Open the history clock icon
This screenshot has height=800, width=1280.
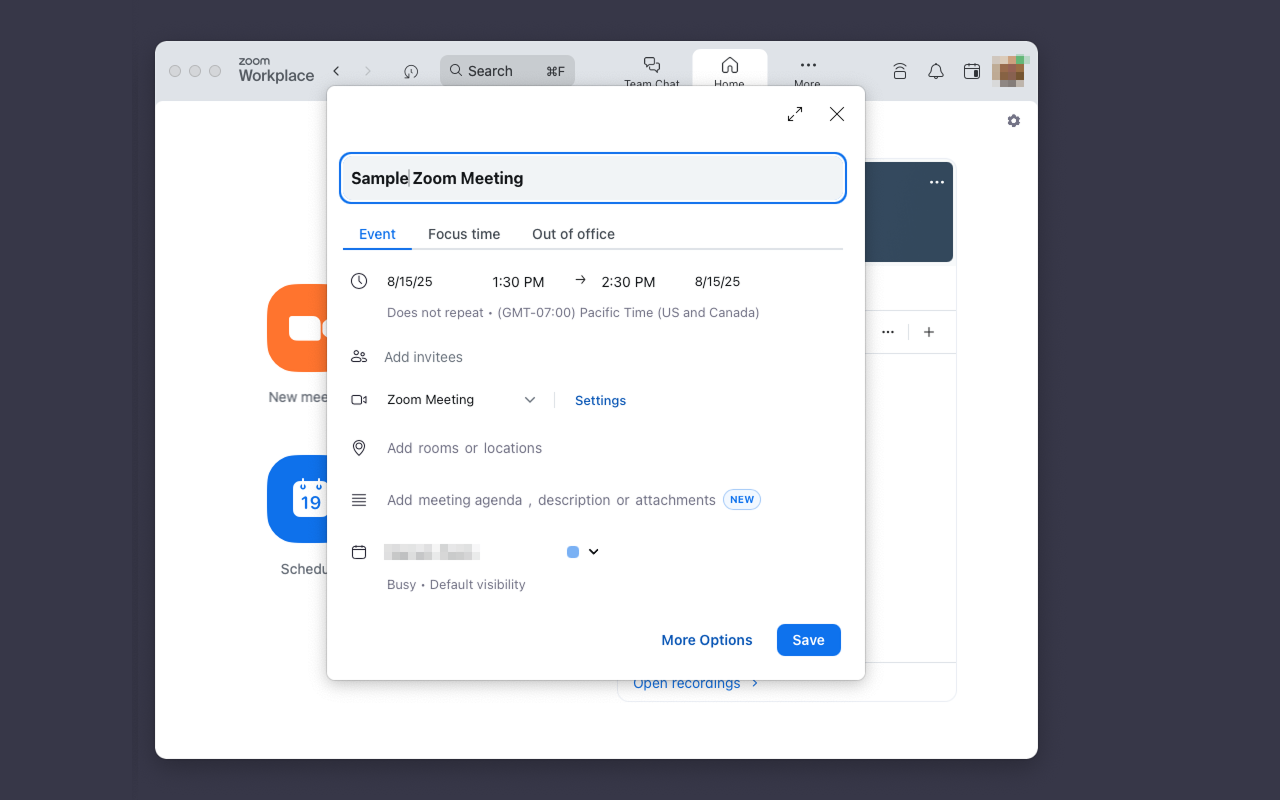[411, 71]
